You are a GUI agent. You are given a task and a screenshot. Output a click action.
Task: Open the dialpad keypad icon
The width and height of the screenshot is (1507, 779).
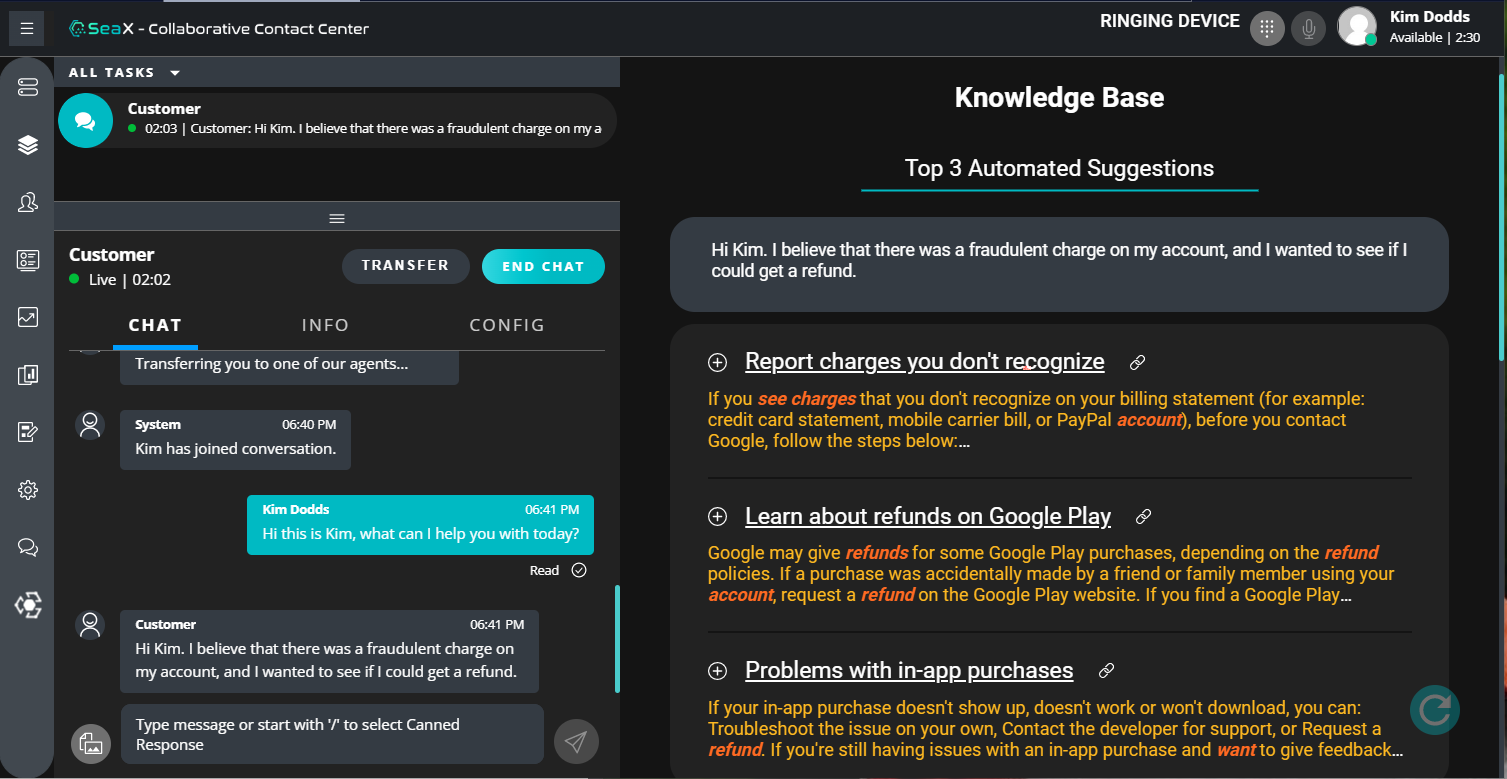[x=1267, y=28]
